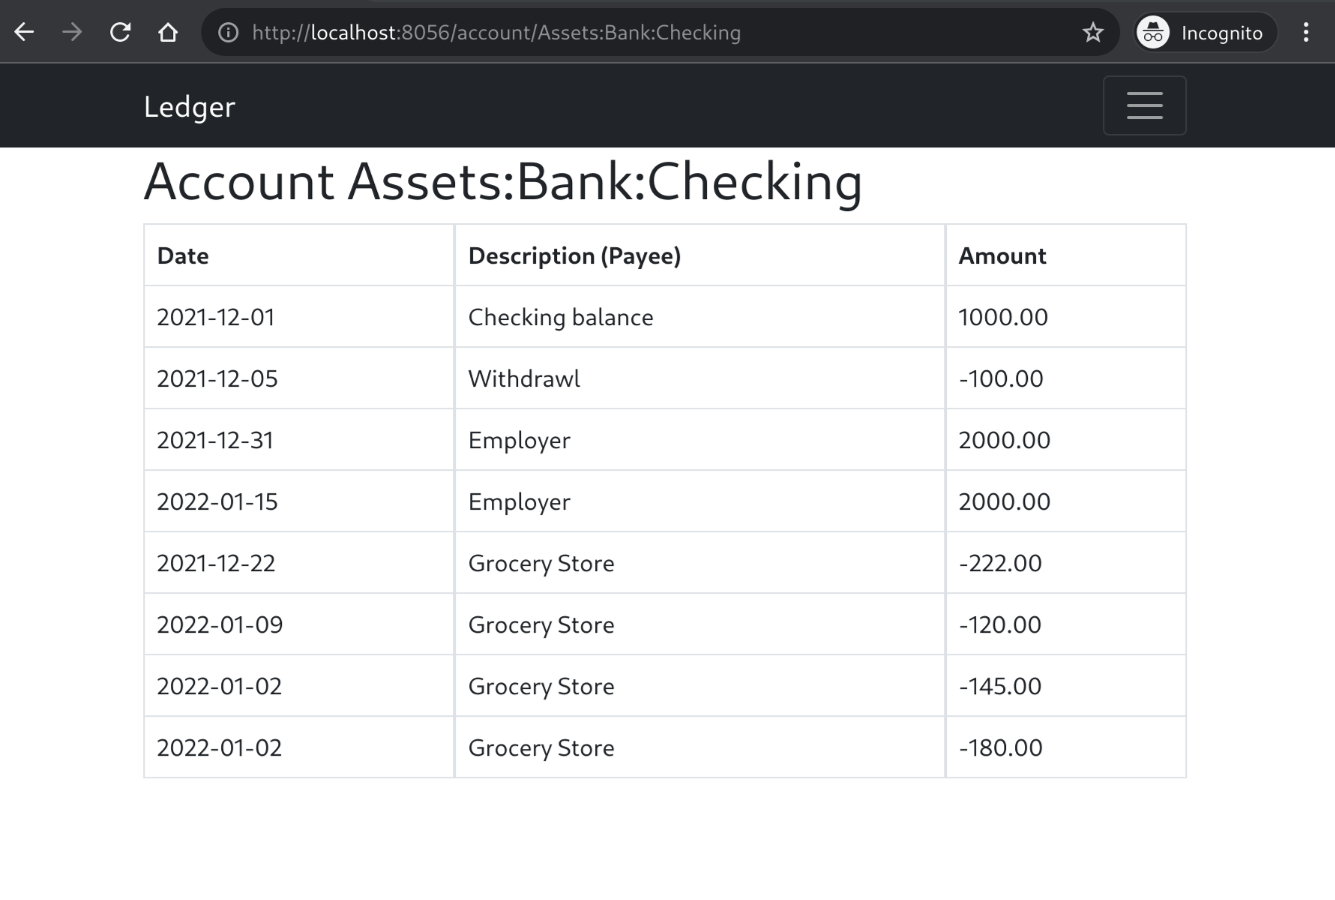Screen dimensions: 1335x900
Task: Select the Checking balance description cell
Action: click(560, 317)
